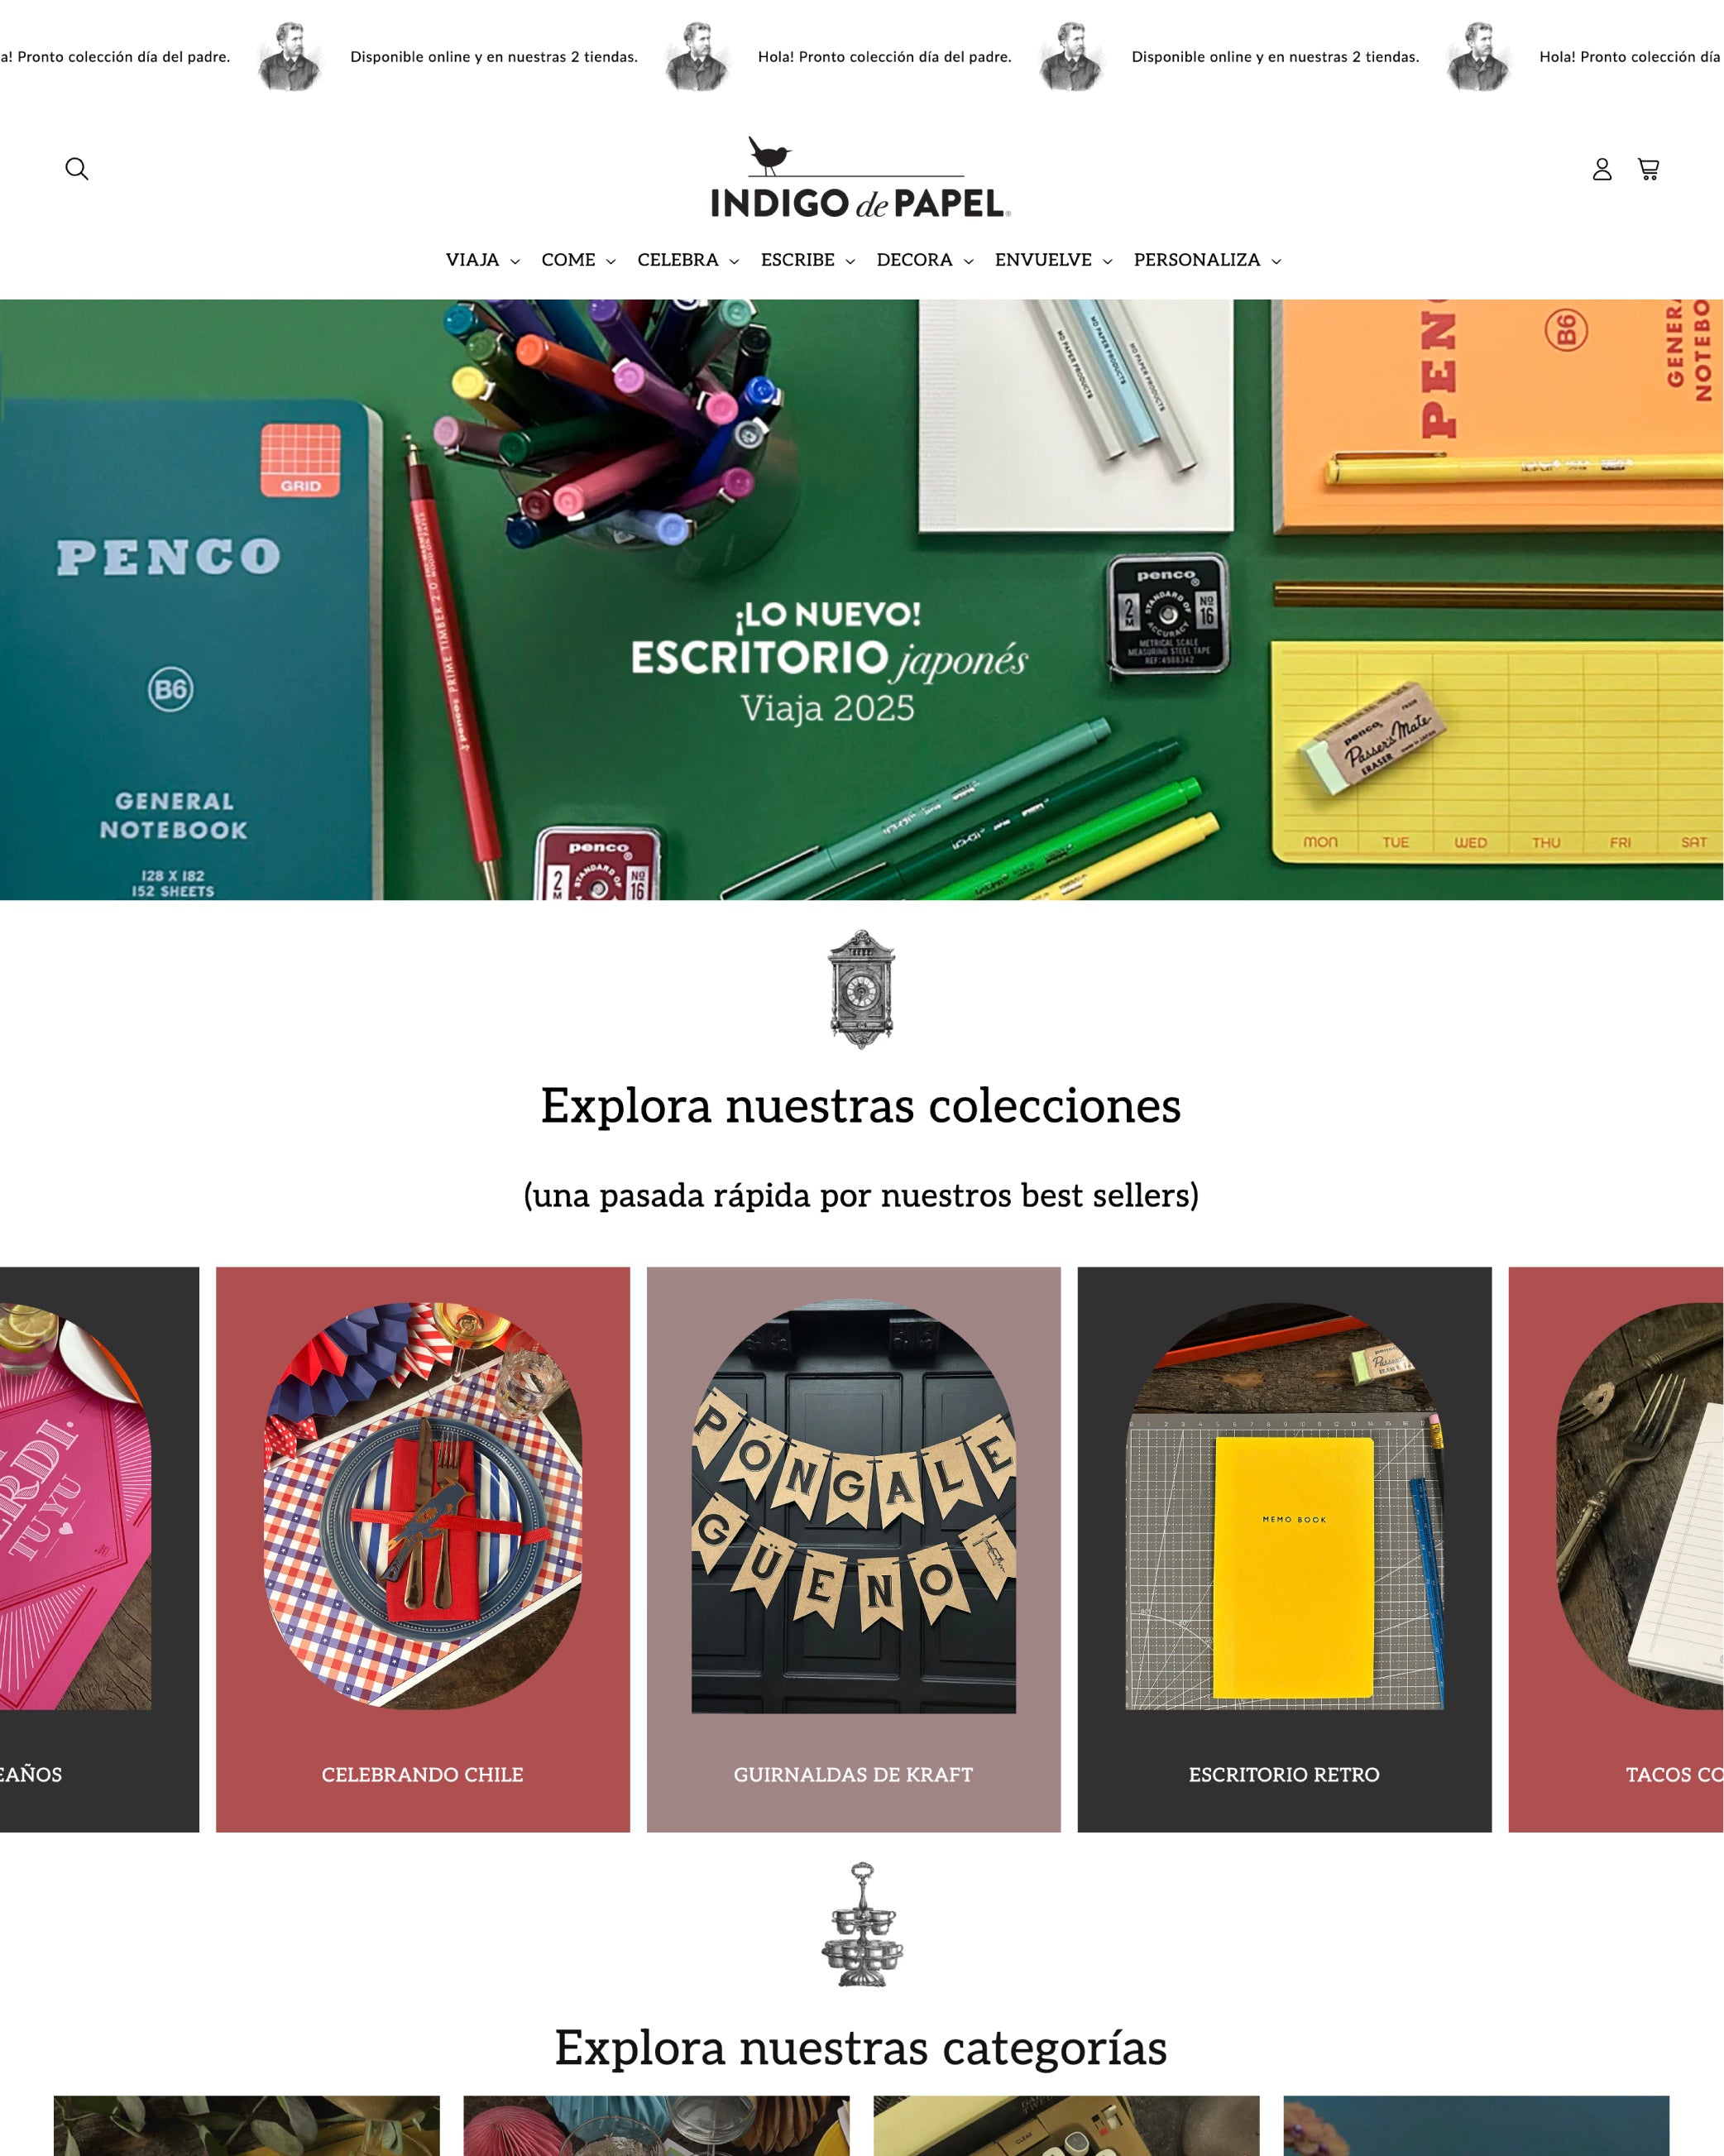The image size is (1724, 2156).
Task: Open the PERSONALIZA menu
Action: 1207,260
